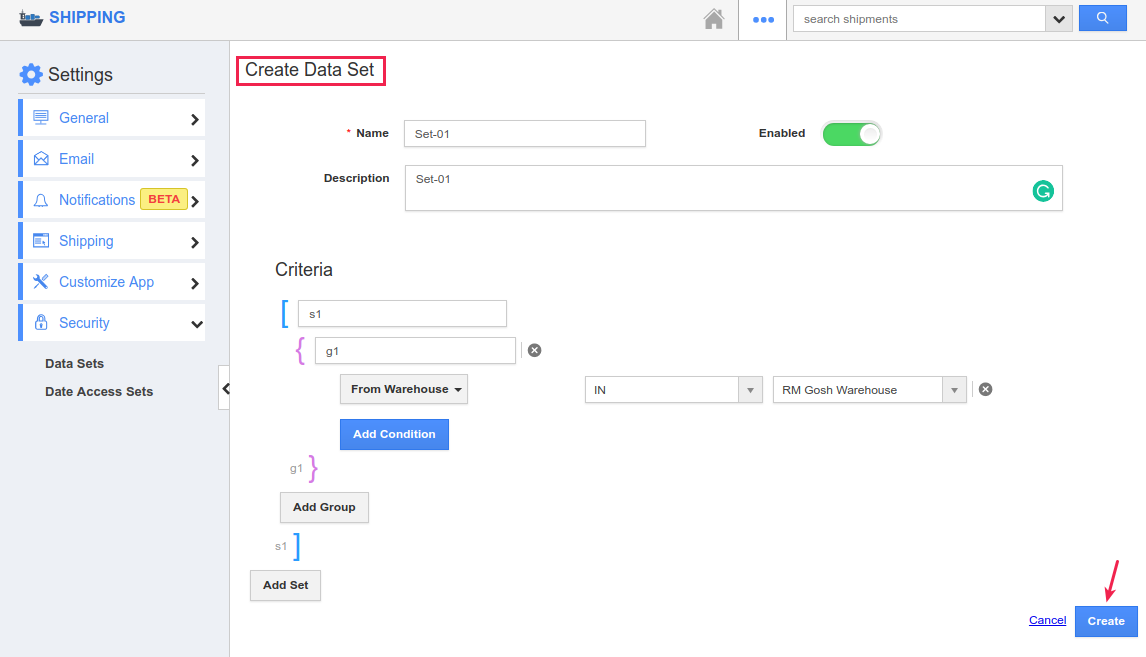Expand the search shipments dropdown arrow
The width and height of the screenshot is (1146, 657).
point(1059,19)
